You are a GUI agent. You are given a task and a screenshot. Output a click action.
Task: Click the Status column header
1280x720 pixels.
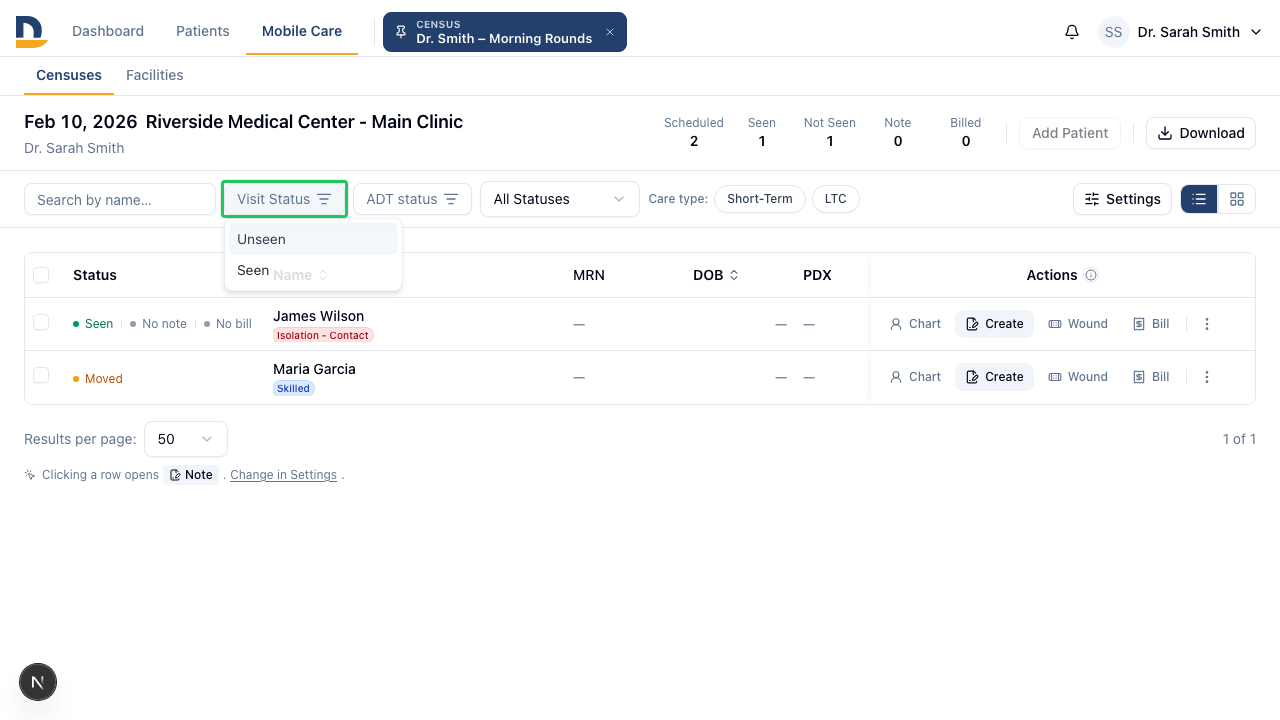tap(95, 275)
